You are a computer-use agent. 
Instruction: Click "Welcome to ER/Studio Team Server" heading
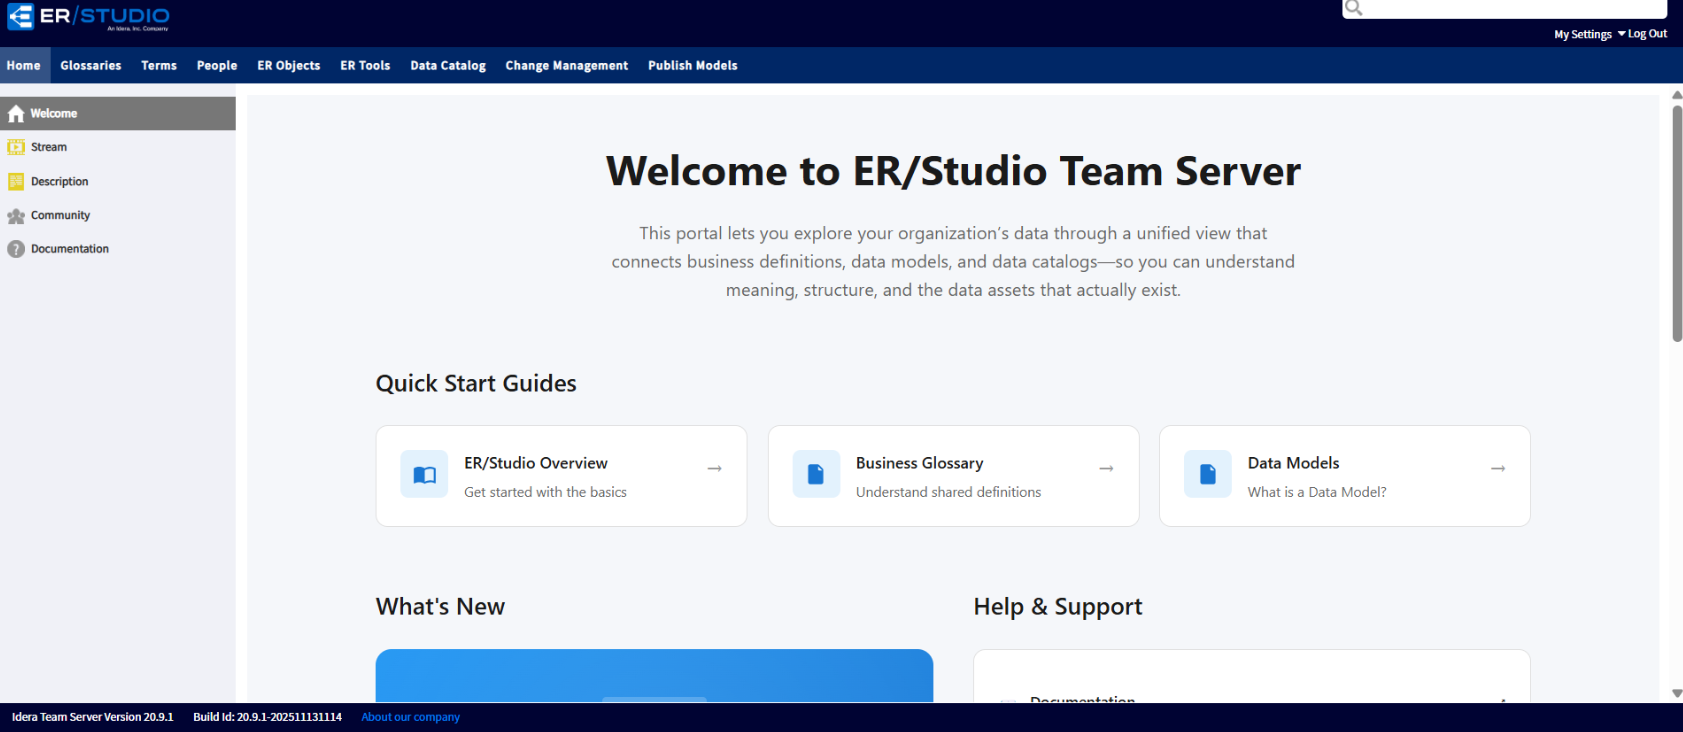(953, 171)
